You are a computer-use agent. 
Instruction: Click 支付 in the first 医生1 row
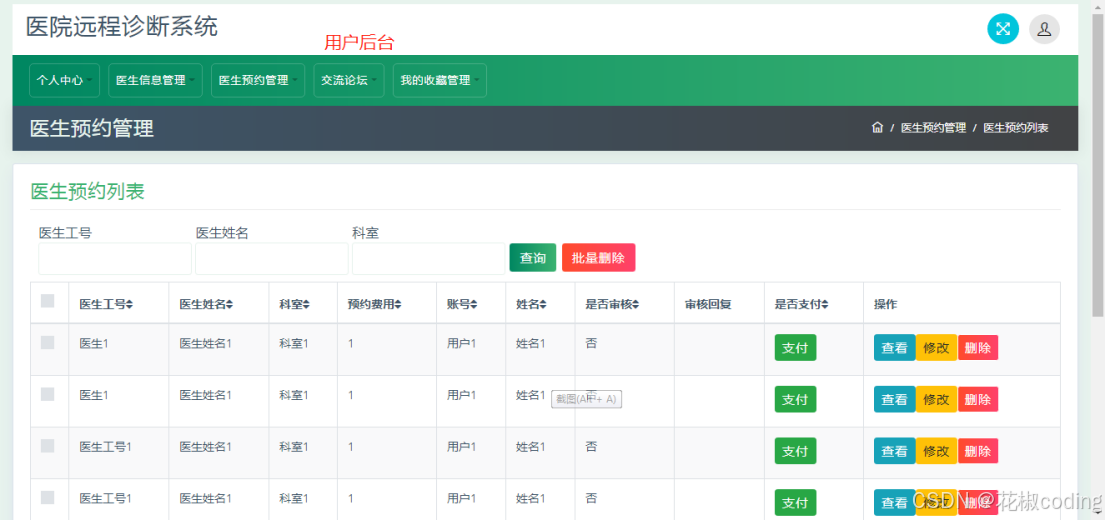click(795, 348)
